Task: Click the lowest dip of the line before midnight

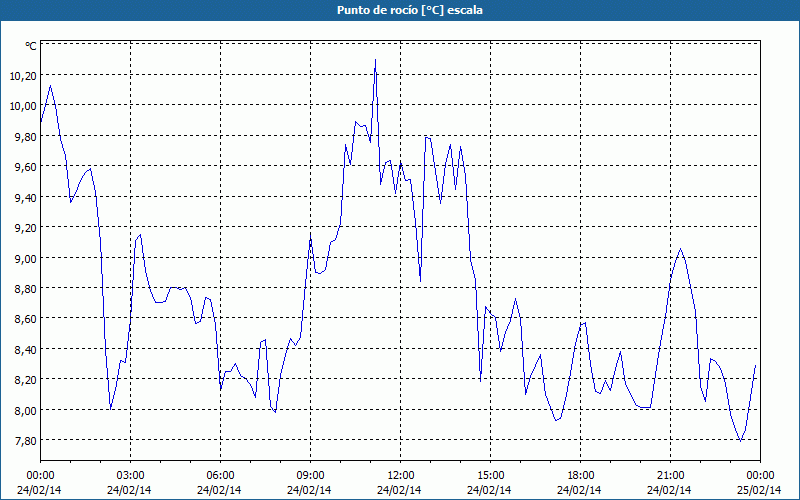Action: click(x=740, y=441)
